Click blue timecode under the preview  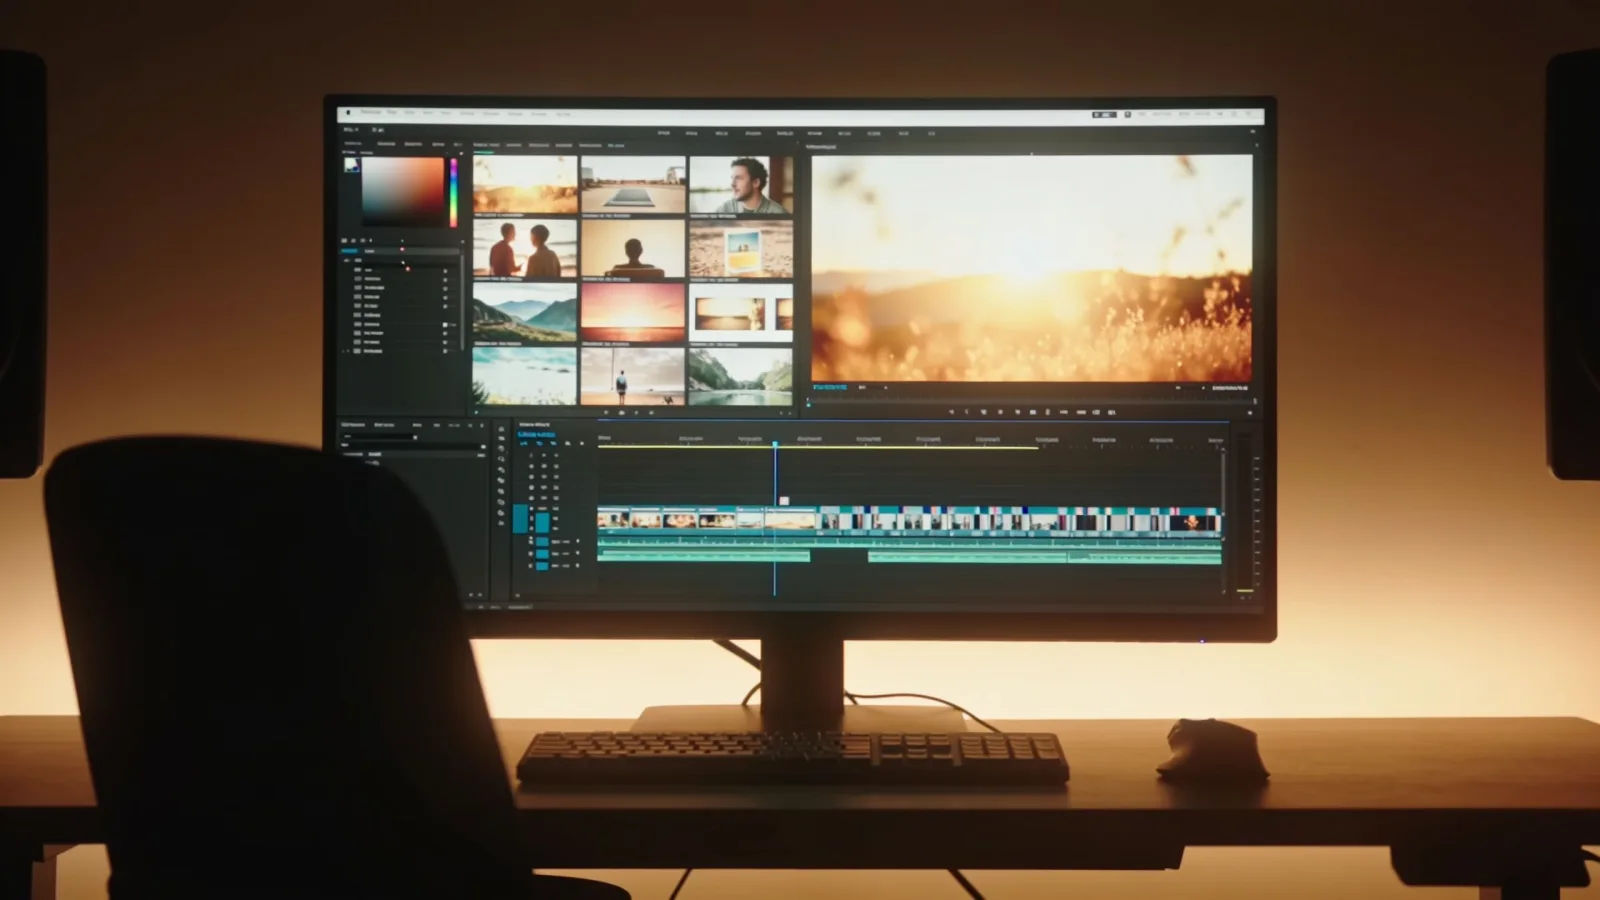[830, 387]
